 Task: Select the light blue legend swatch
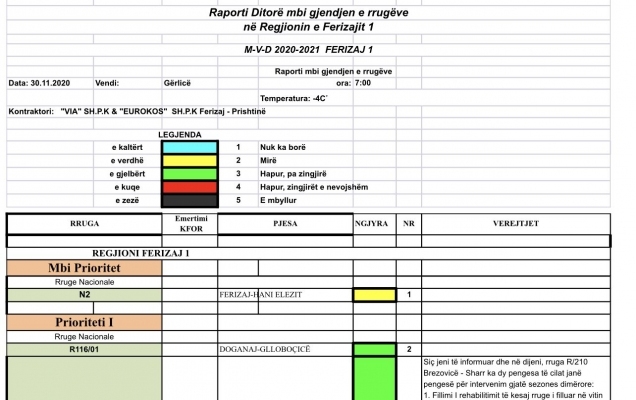[190, 147]
